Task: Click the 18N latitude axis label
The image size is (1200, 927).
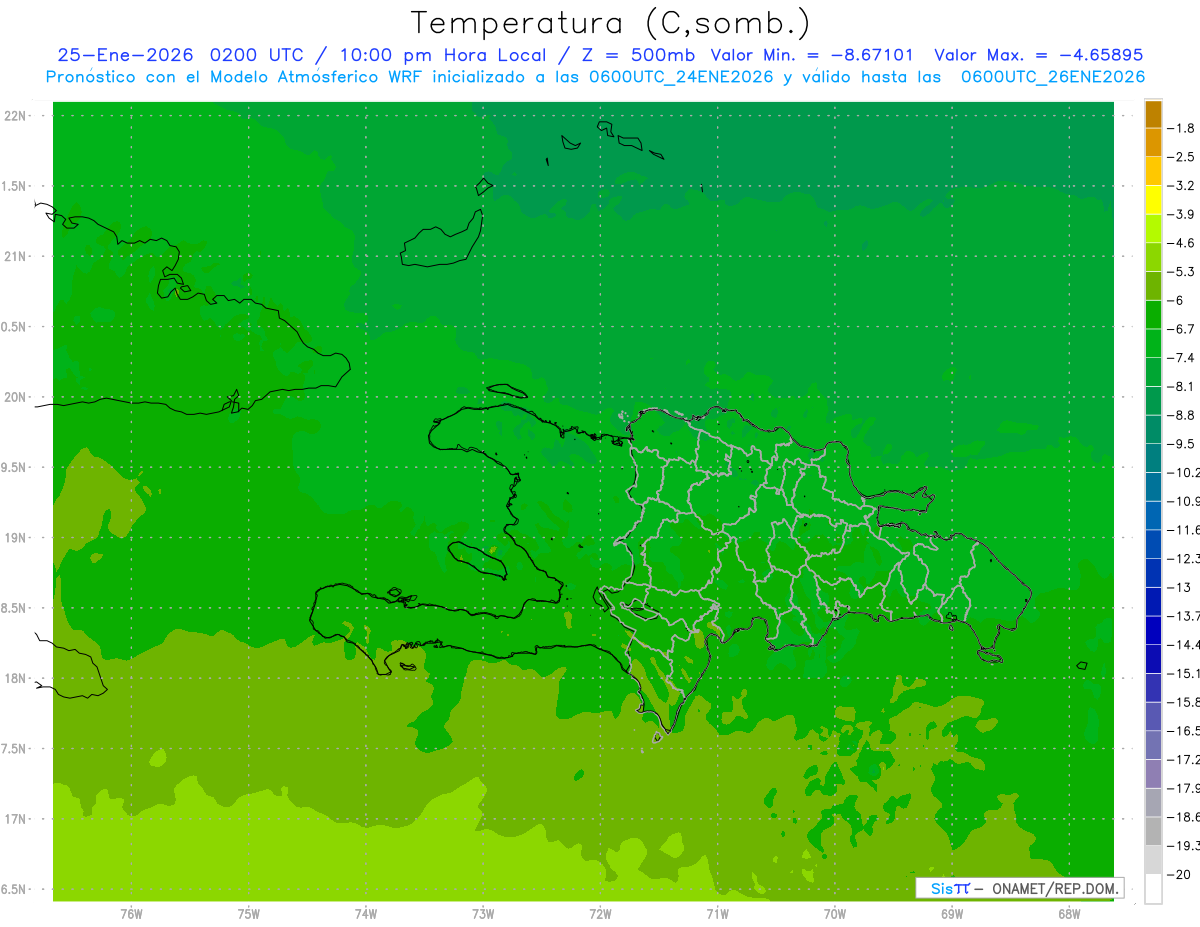Action: [x=15, y=678]
